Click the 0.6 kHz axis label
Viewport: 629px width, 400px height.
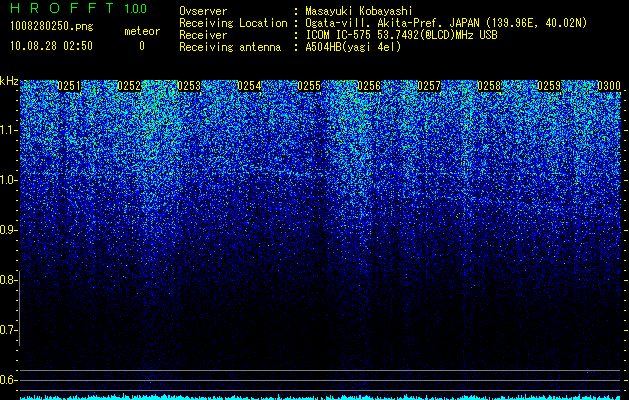[9, 380]
